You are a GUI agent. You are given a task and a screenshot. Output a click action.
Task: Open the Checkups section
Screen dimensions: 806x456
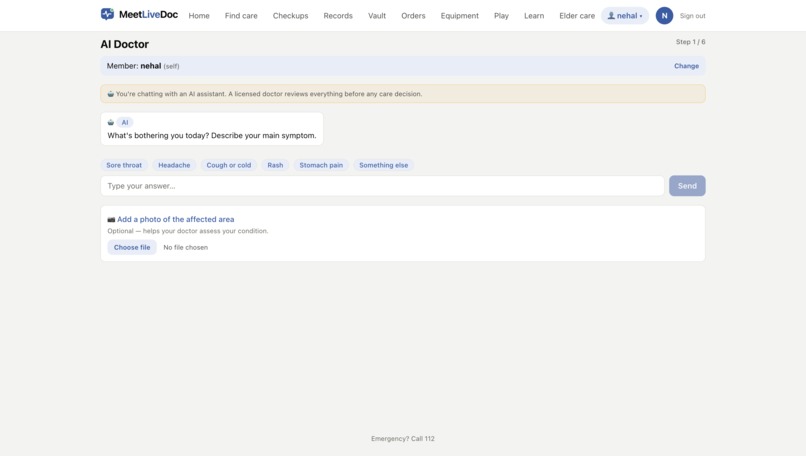pyautogui.click(x=290, y=16)
